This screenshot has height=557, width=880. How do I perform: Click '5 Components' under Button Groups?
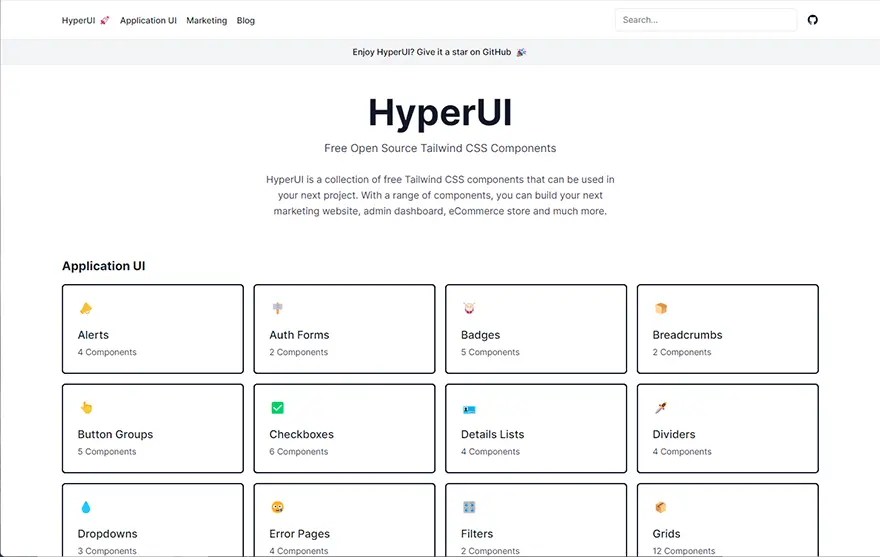click(x=107, y=451)
